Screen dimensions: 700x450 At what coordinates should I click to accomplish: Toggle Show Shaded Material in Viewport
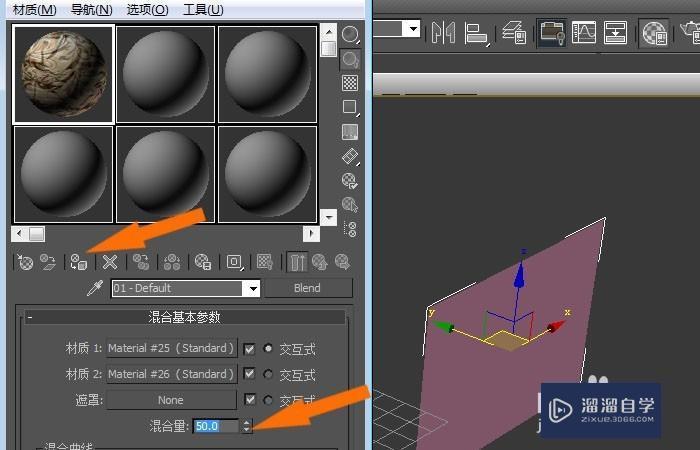click(265, 262)
